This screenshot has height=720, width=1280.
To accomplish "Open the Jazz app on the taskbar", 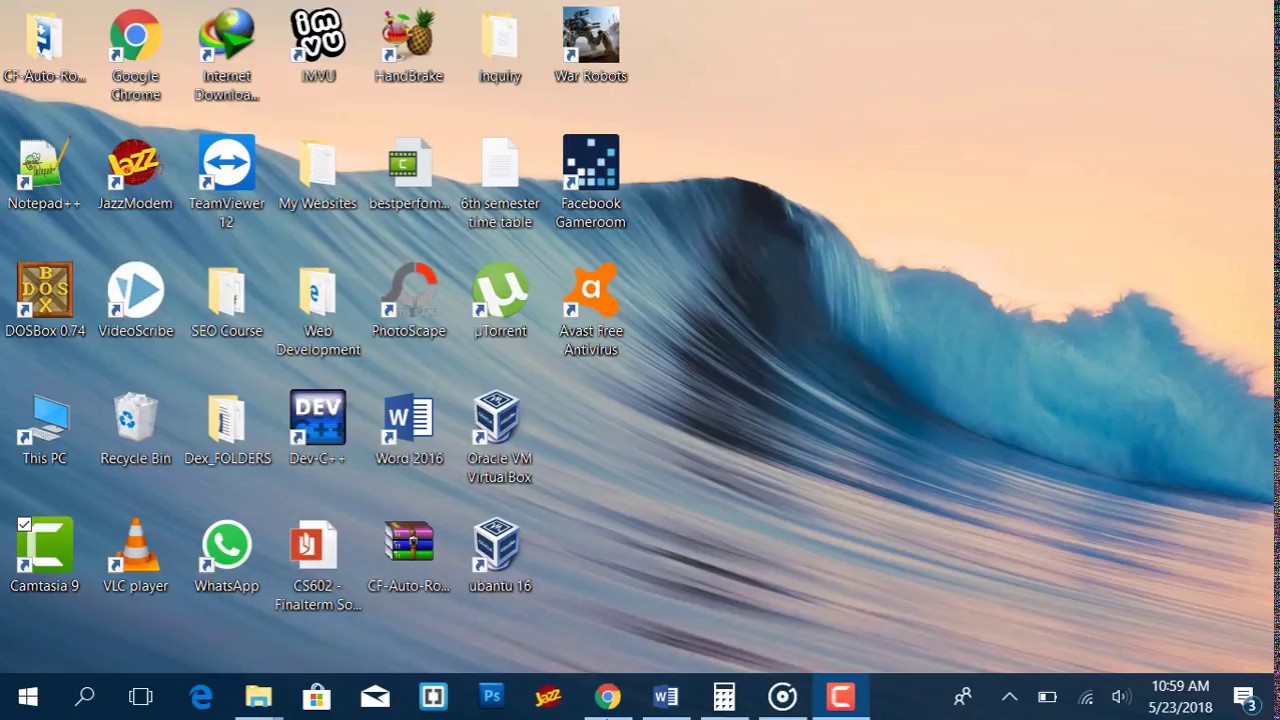I will [549, 697].
